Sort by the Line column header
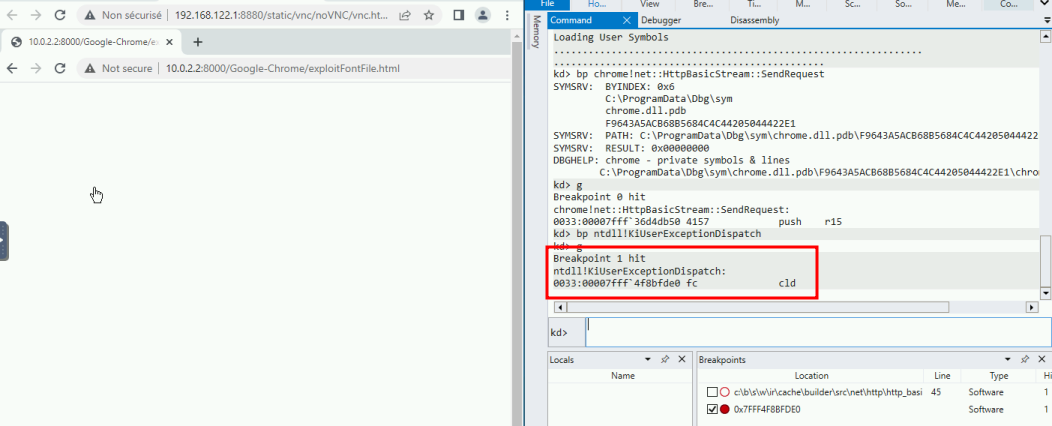This screenshot has height=426, width=1052. [x=941, y=376]
